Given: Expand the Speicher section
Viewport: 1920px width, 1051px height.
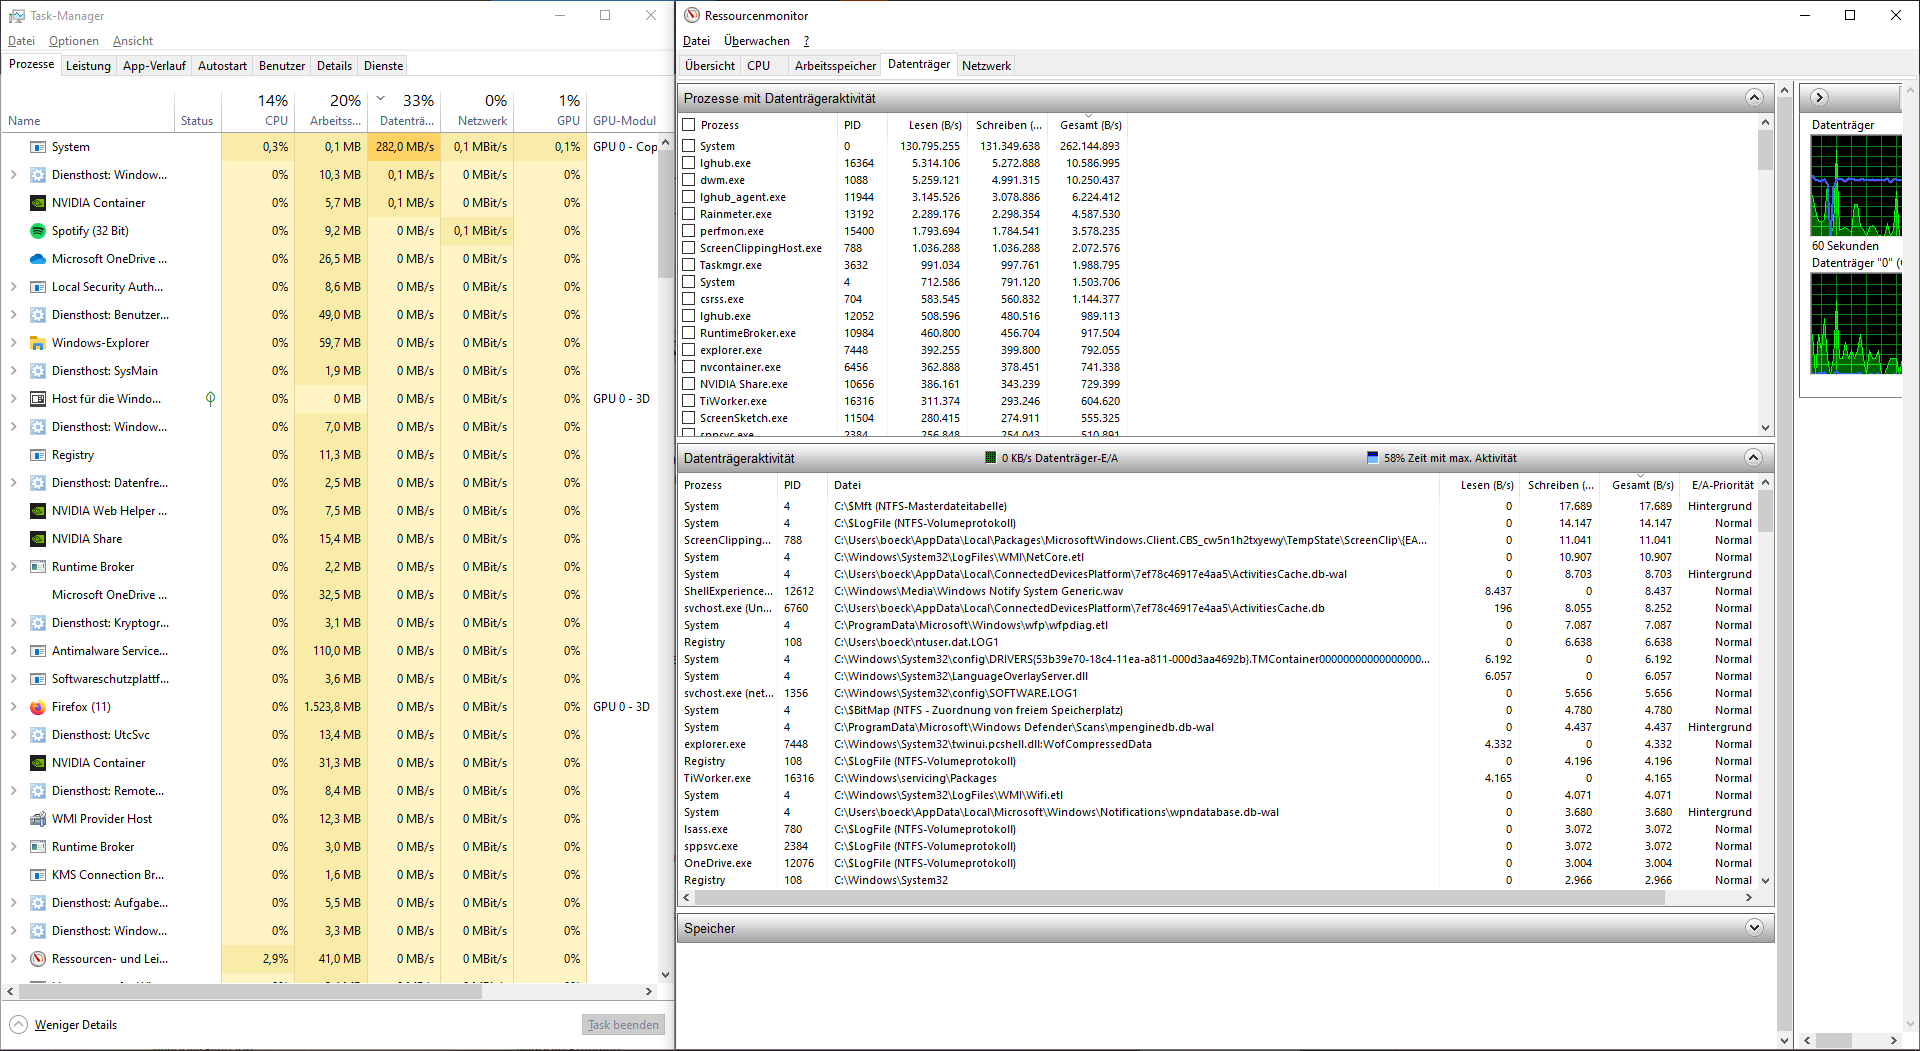Looking at the screenshot, I should click(x=1754, y=928).
